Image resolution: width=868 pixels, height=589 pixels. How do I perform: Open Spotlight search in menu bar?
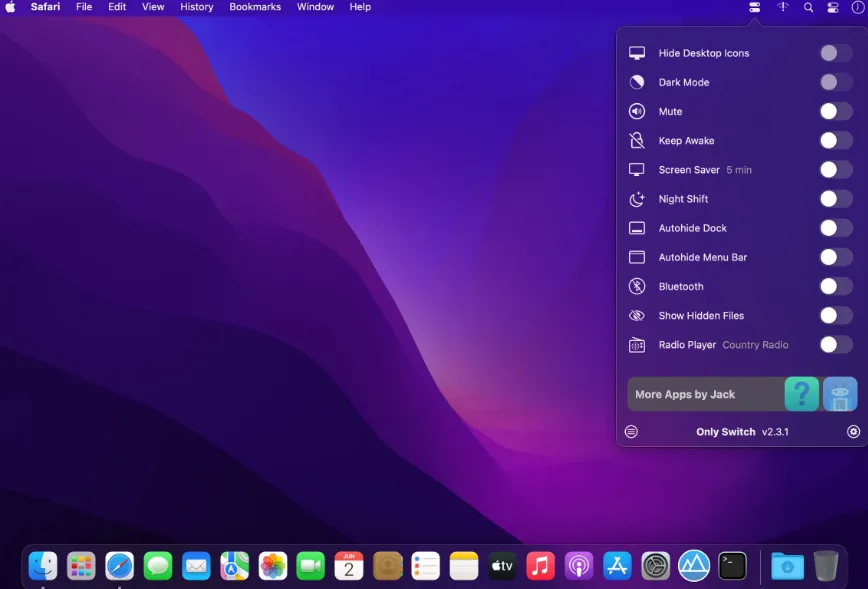tap(808, 7)
